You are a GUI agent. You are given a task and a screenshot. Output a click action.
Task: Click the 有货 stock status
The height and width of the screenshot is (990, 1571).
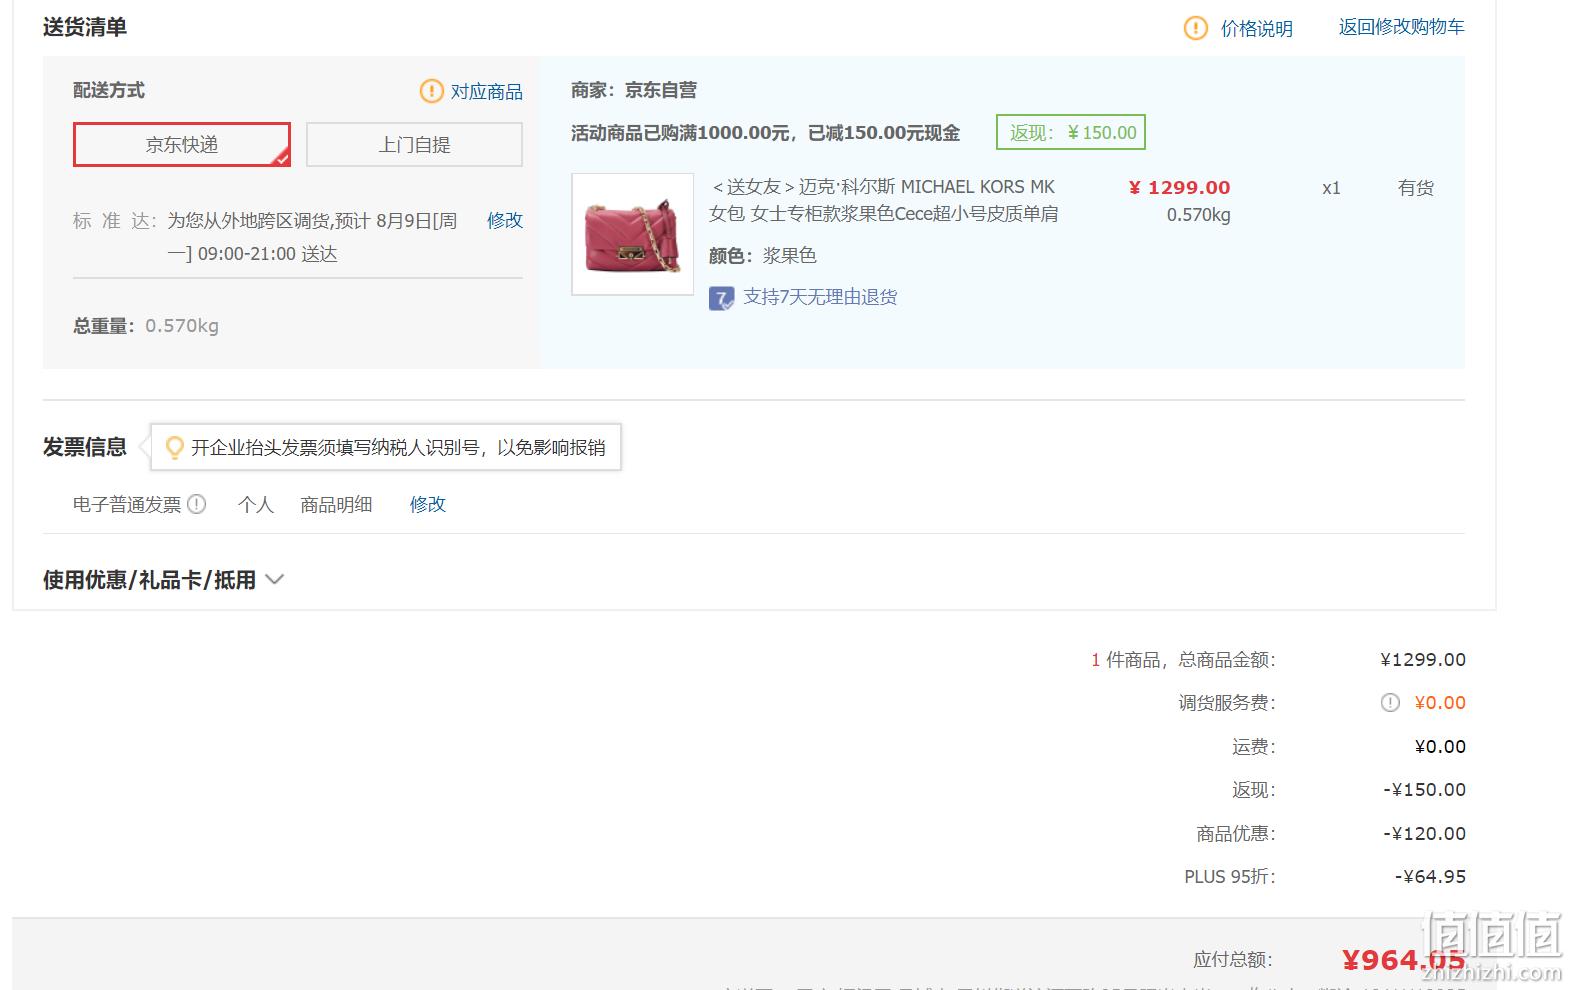[x=1416, y=188]
